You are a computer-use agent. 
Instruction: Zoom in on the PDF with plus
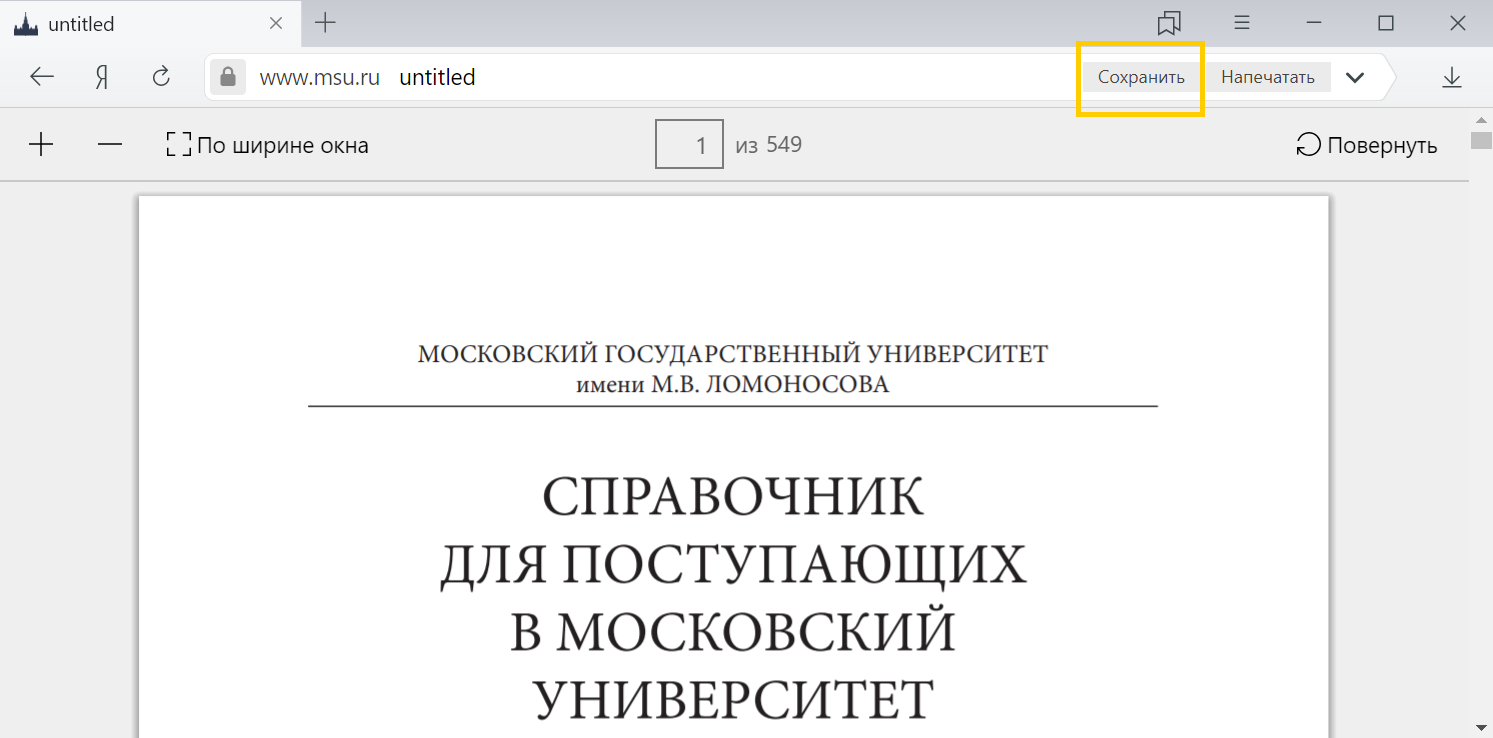[41, 145]
